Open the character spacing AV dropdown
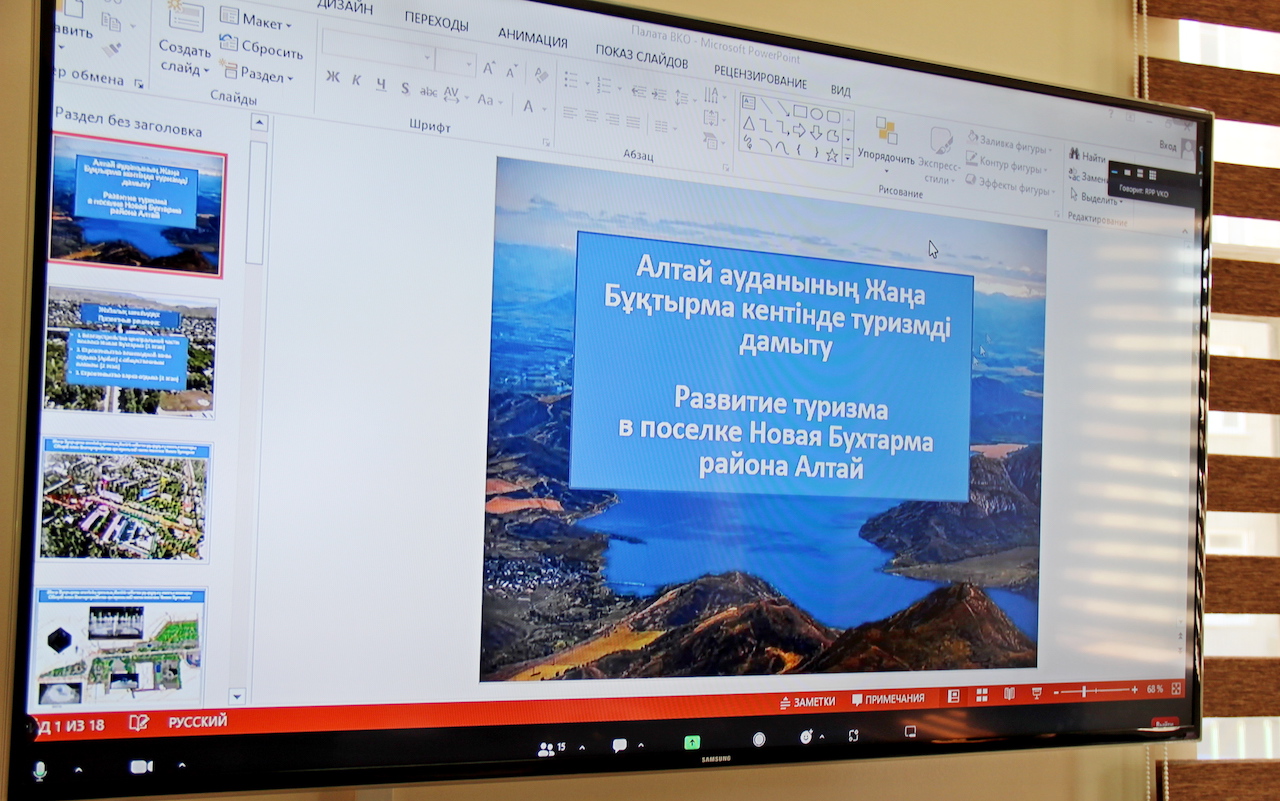This screenshot has width=1280, height=801. tap(455, 96)
